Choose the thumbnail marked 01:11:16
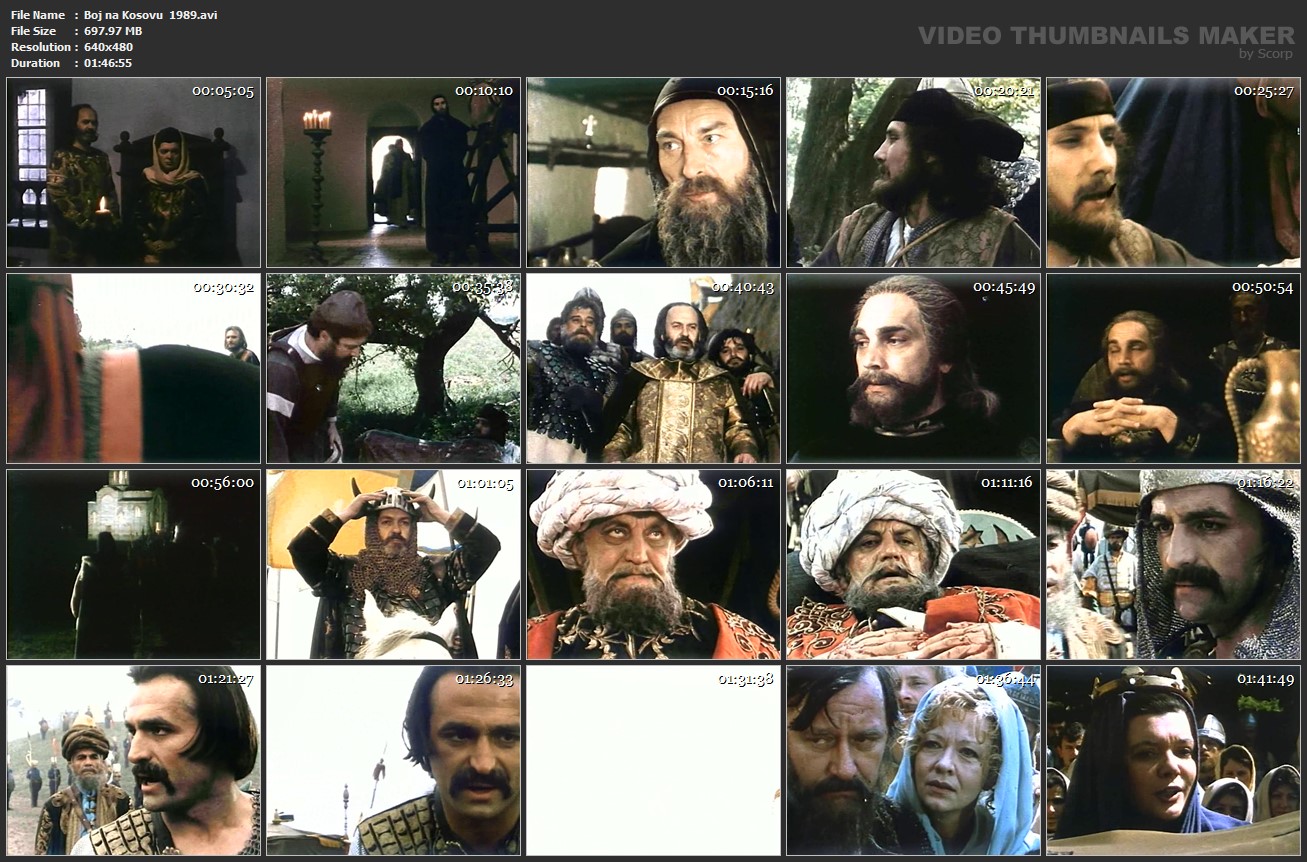Screen dimensions: 1307x862 coord(913,564)
